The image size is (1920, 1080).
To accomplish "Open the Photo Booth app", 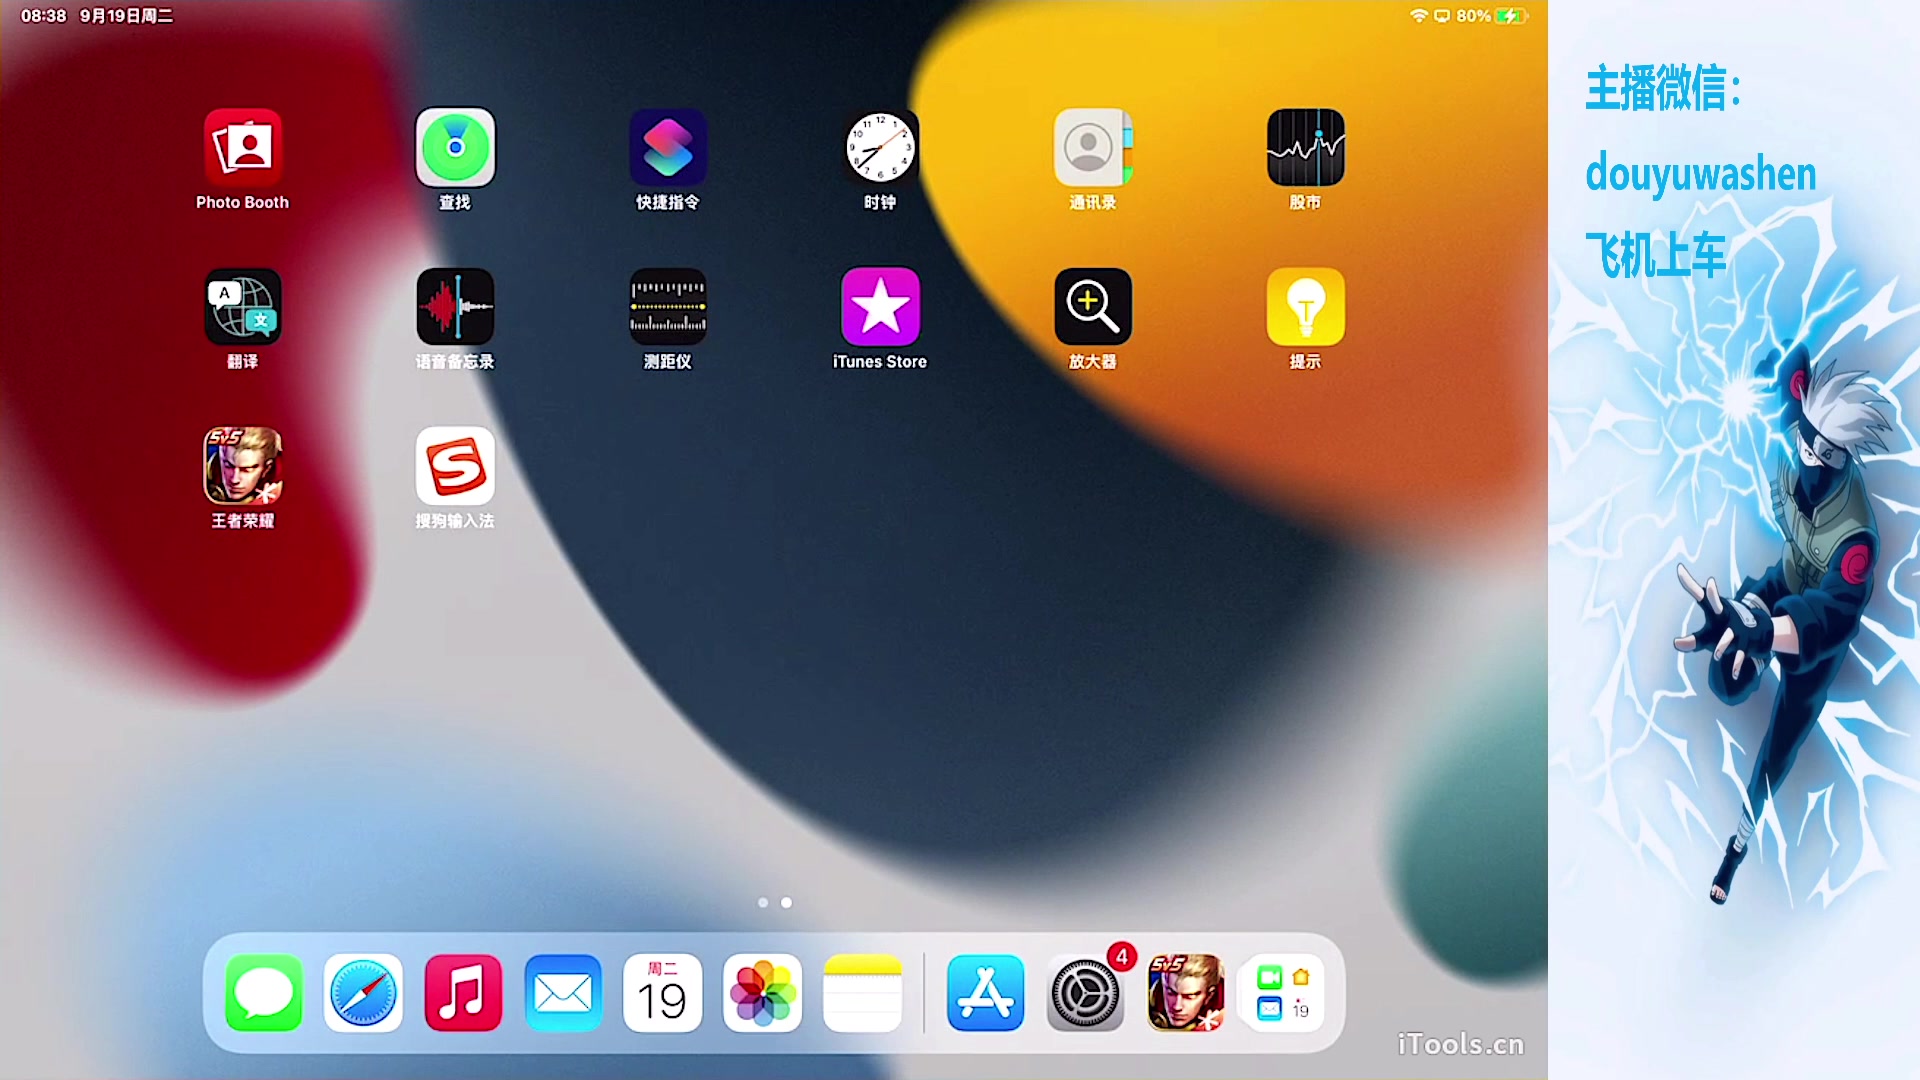I will pyautogui.click(x=243, y=148).
